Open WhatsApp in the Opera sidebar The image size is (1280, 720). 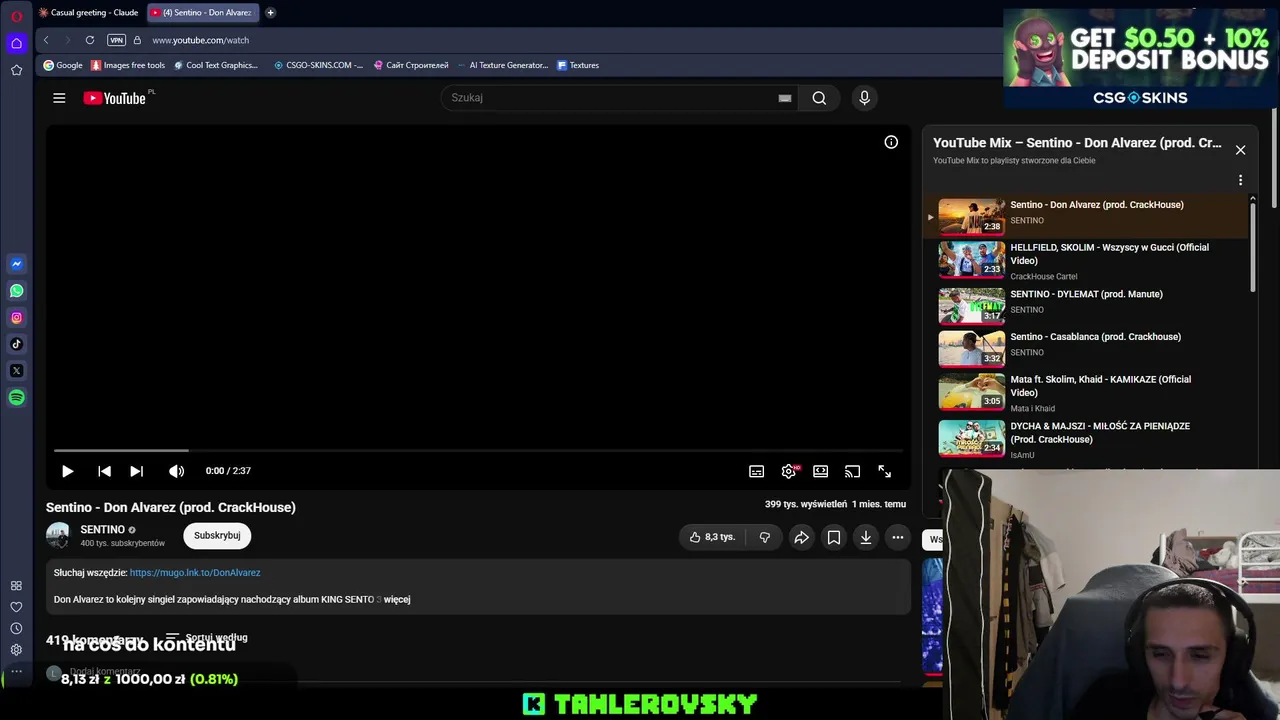(x=16, y=291)
